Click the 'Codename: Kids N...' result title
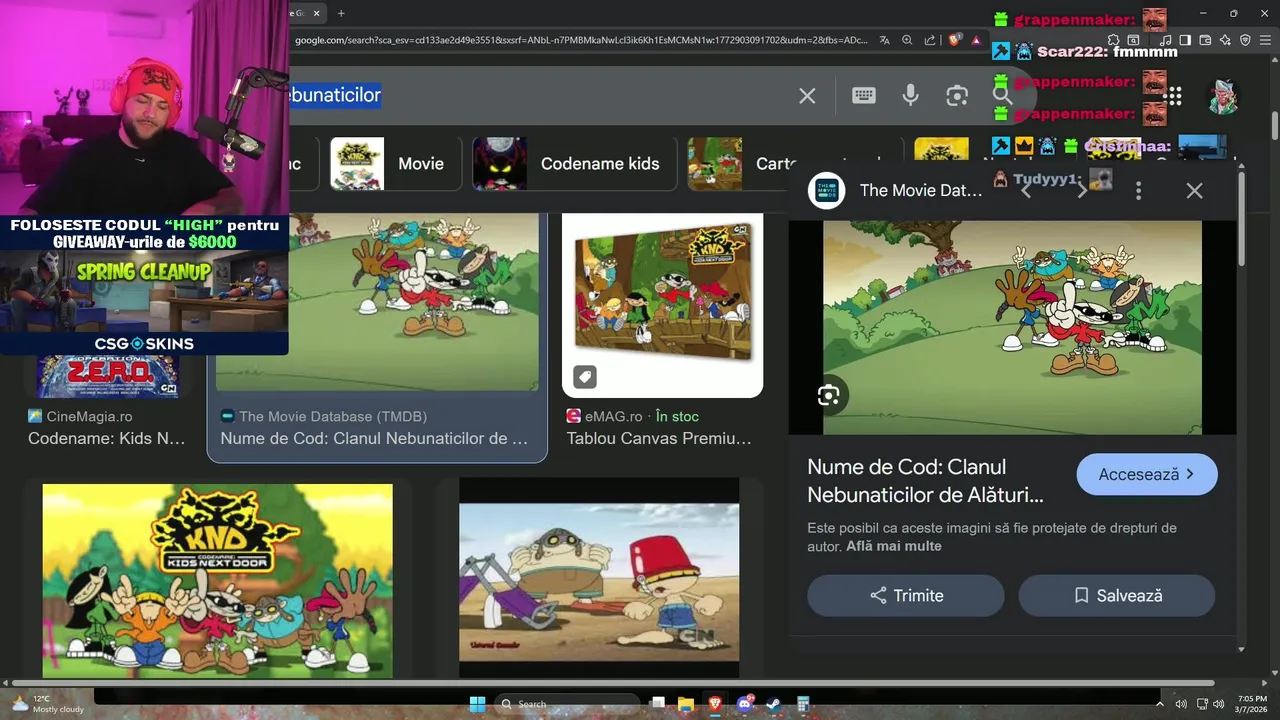The height and width of the screenshot is (720, 1280). (x=107, y=438)
